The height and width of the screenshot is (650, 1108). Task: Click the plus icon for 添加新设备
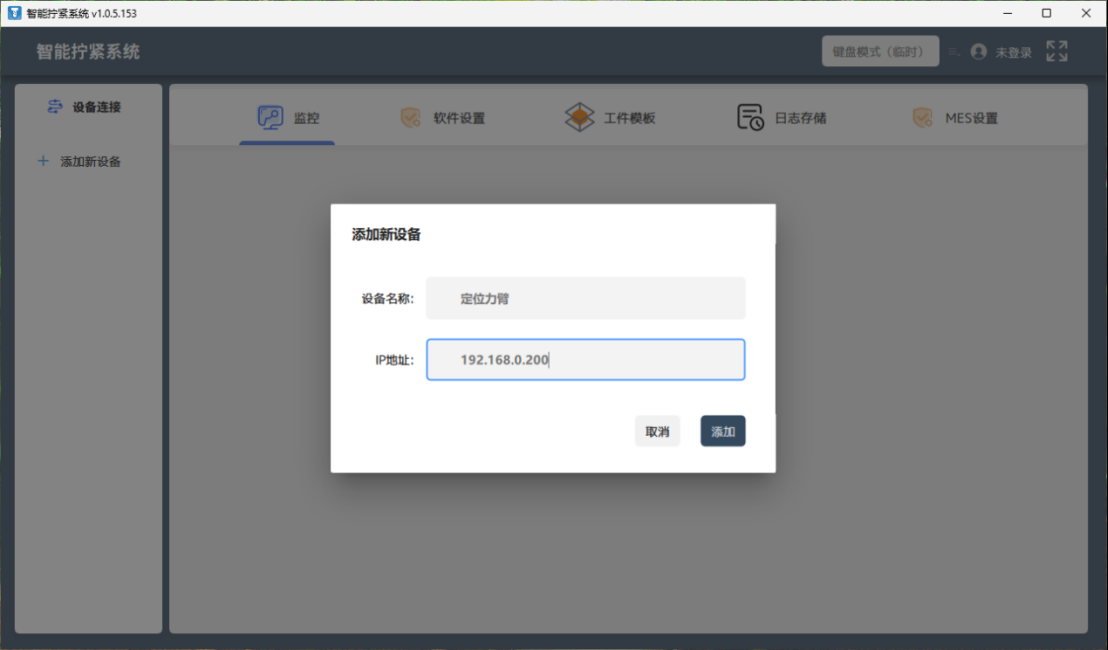pyautogui.click(x=43, y=161)
